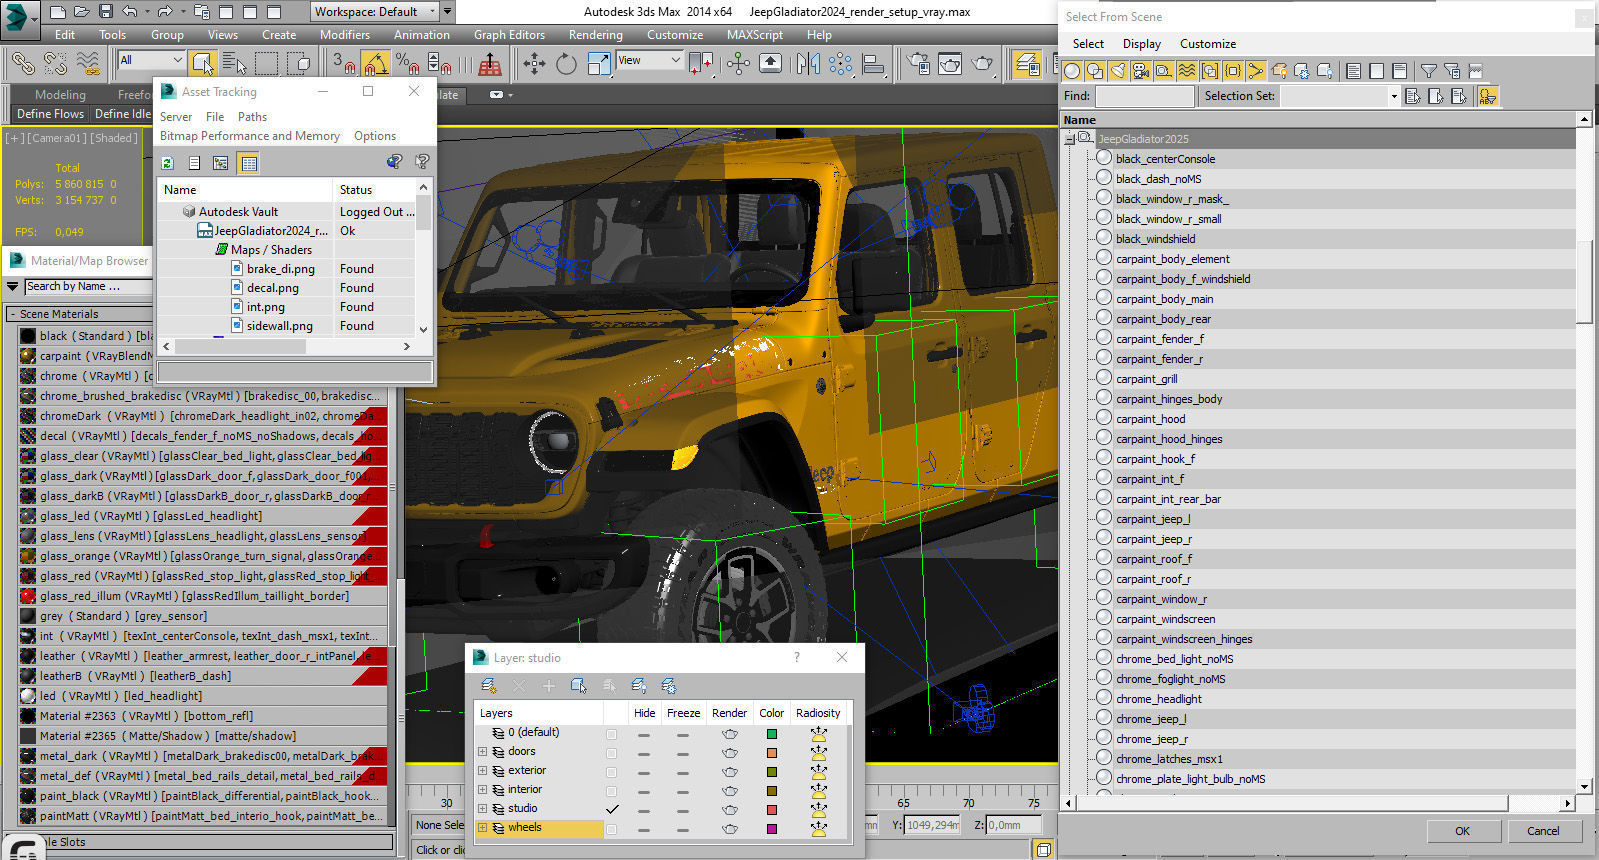Expand the interior layer
Viewport: 1599px width, 860px height.
pyautogui.click(x=482, y=790)
